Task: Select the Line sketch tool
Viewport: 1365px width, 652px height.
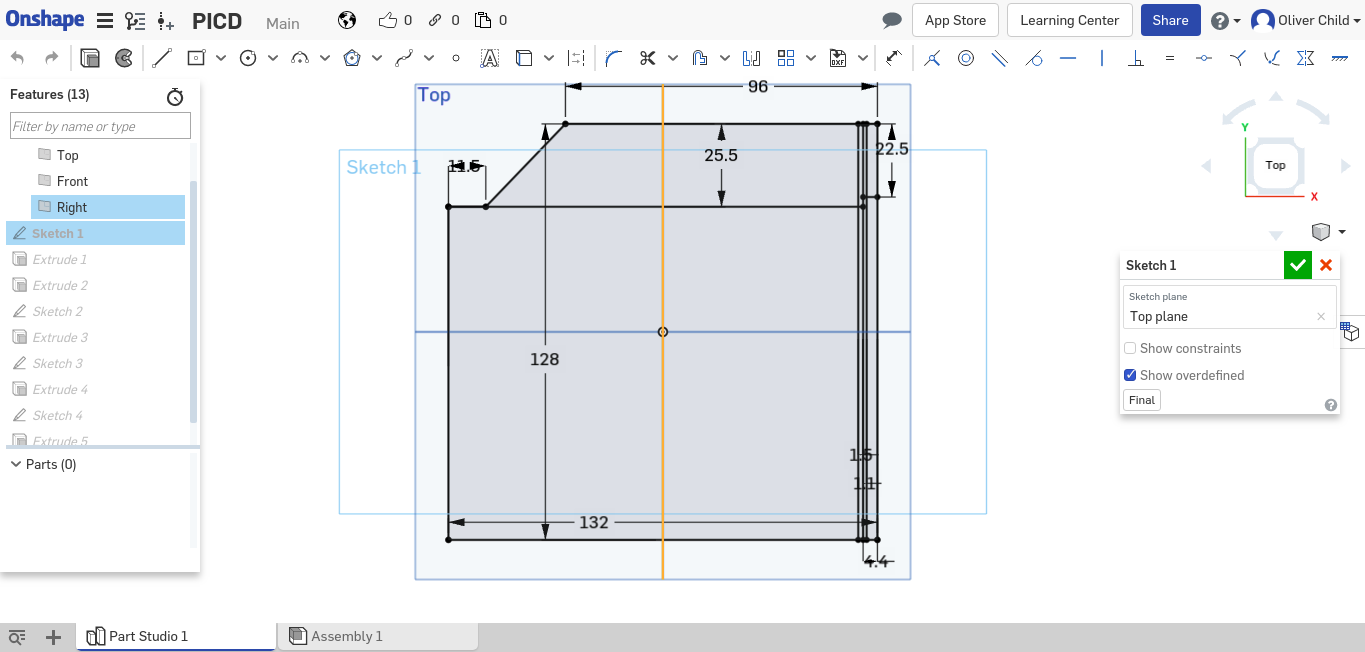Action: [x=161, y=57]
